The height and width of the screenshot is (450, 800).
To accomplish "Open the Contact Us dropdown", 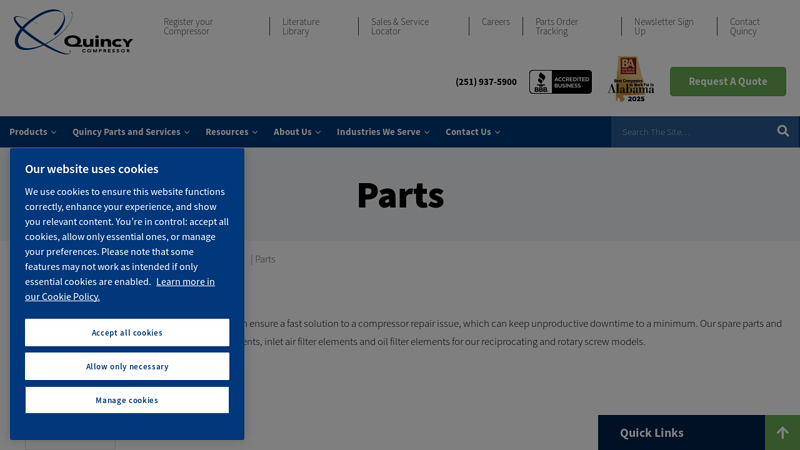I will [472, 132].
